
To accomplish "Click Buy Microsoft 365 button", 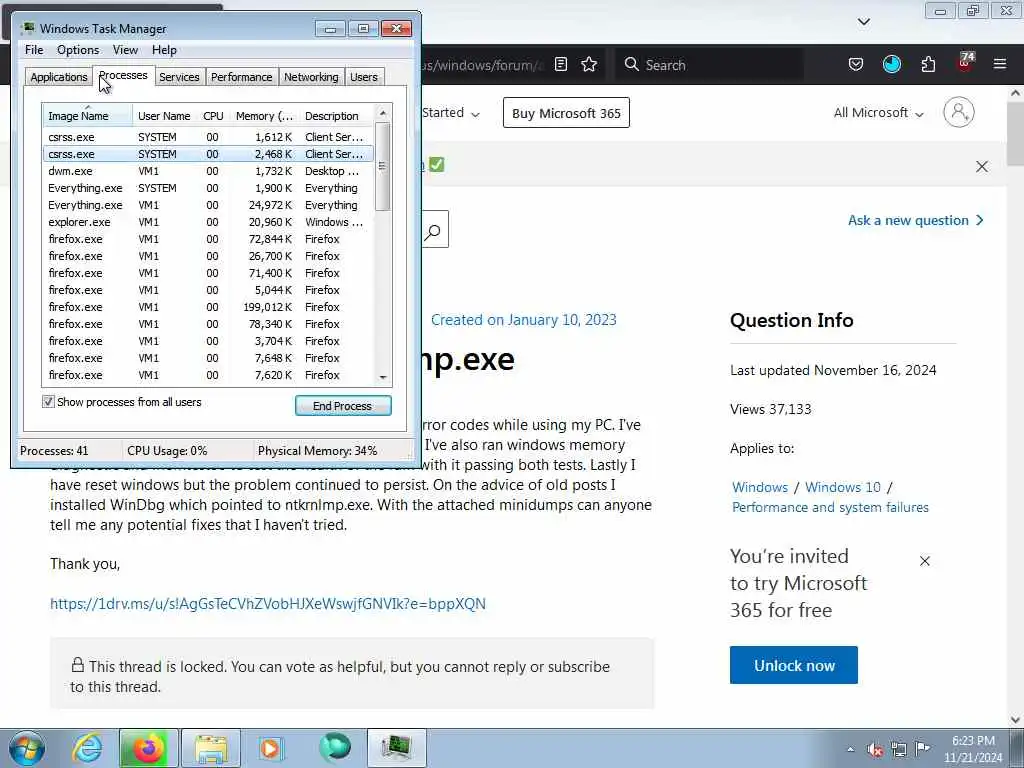I will (x=566, y=113).
